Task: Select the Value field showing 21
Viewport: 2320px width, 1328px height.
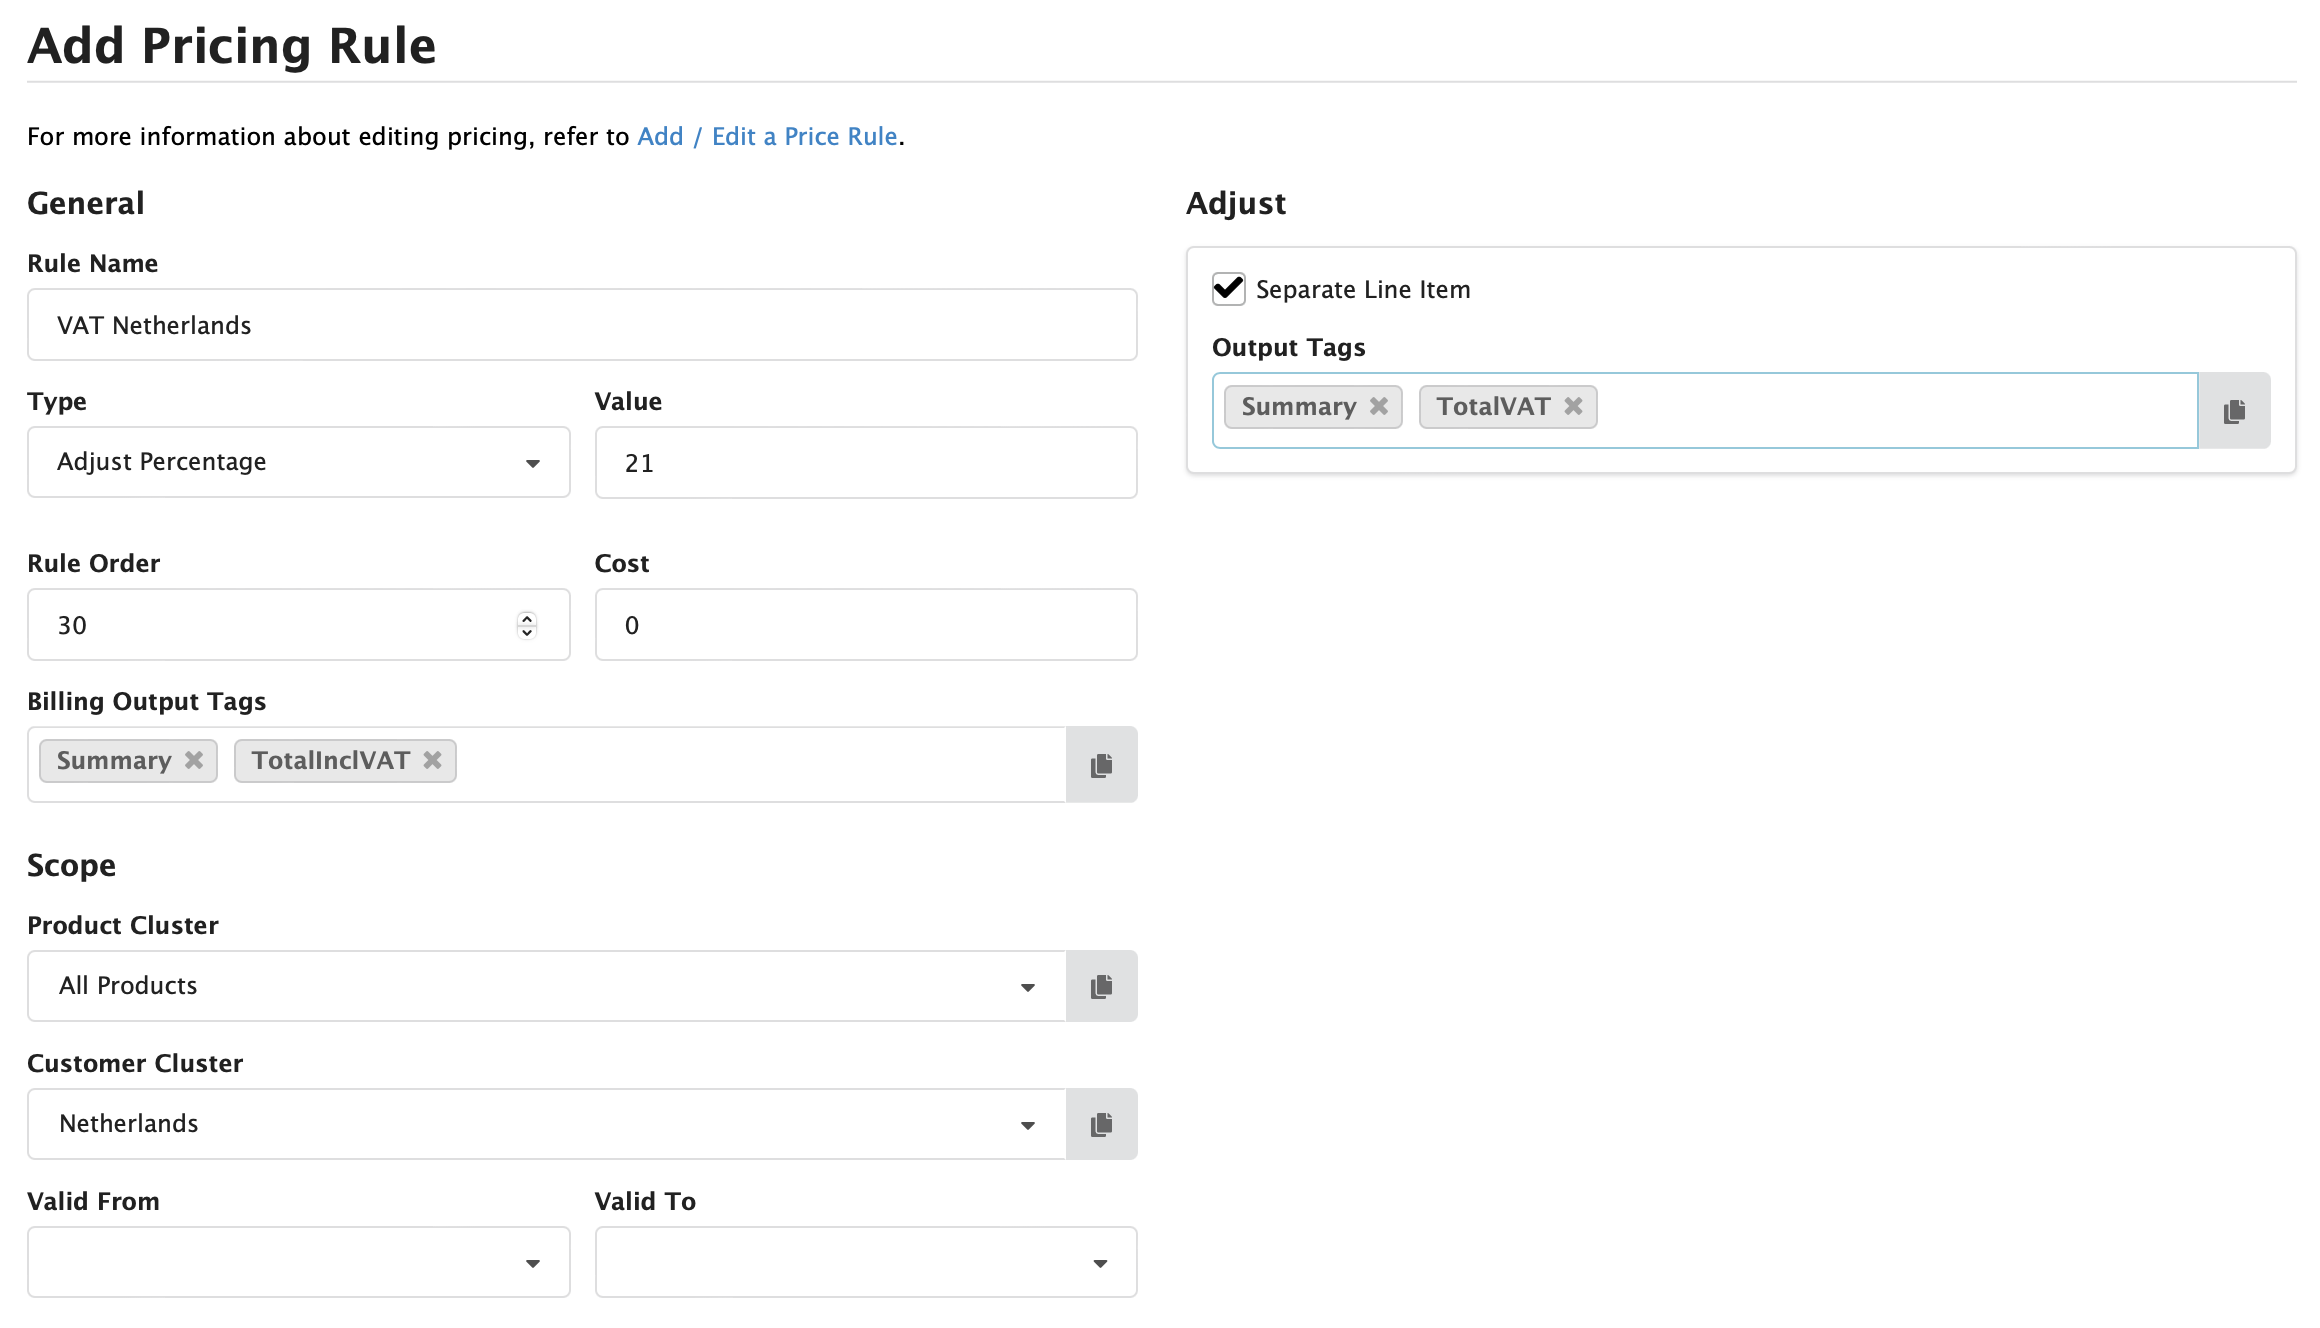Action: tap(864, 462)
